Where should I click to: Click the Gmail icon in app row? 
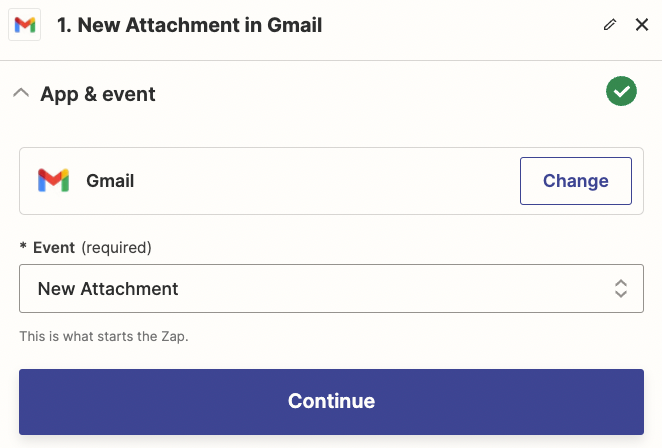[53, 181]
